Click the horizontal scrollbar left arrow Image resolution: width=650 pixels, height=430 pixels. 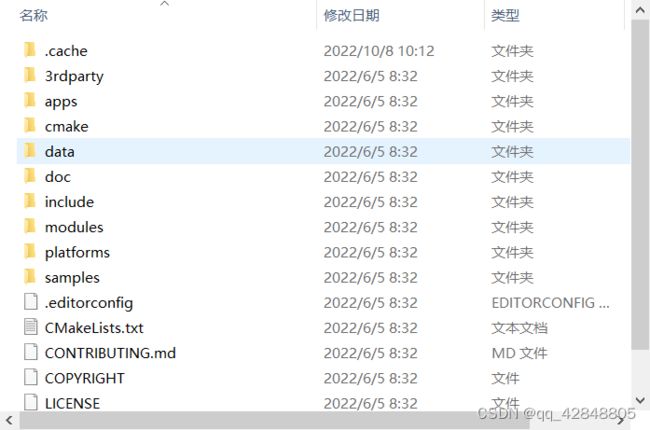9,420
